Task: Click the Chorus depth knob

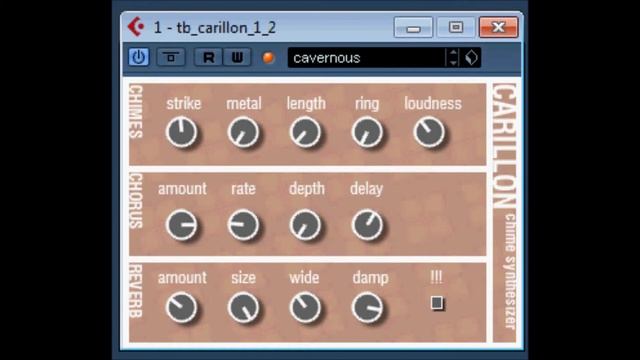Action: click(x=305, y=224)
